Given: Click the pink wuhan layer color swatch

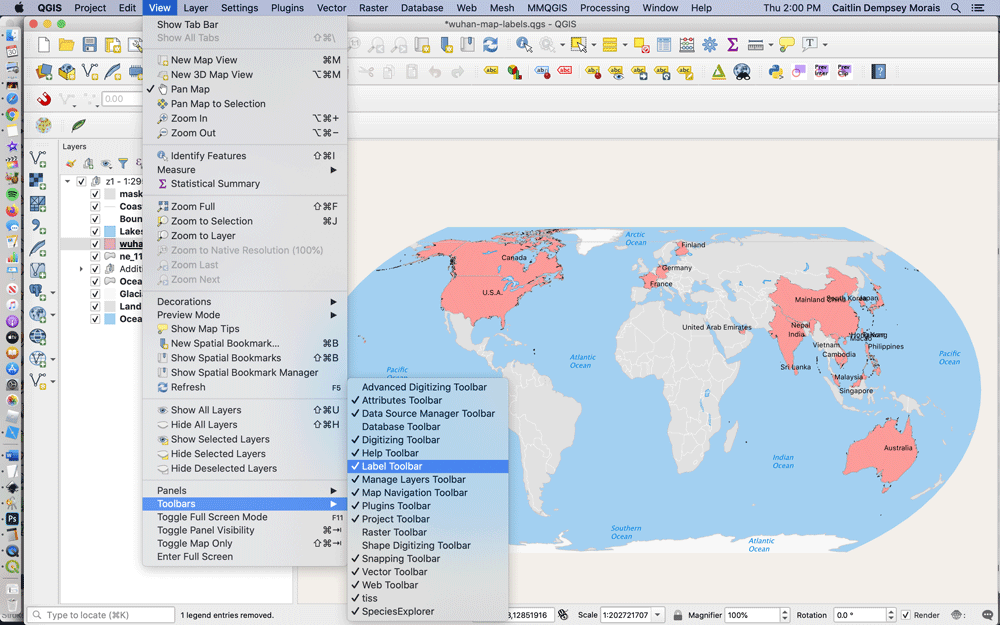Looking at the screenshot, I should [x=110, y=244].
